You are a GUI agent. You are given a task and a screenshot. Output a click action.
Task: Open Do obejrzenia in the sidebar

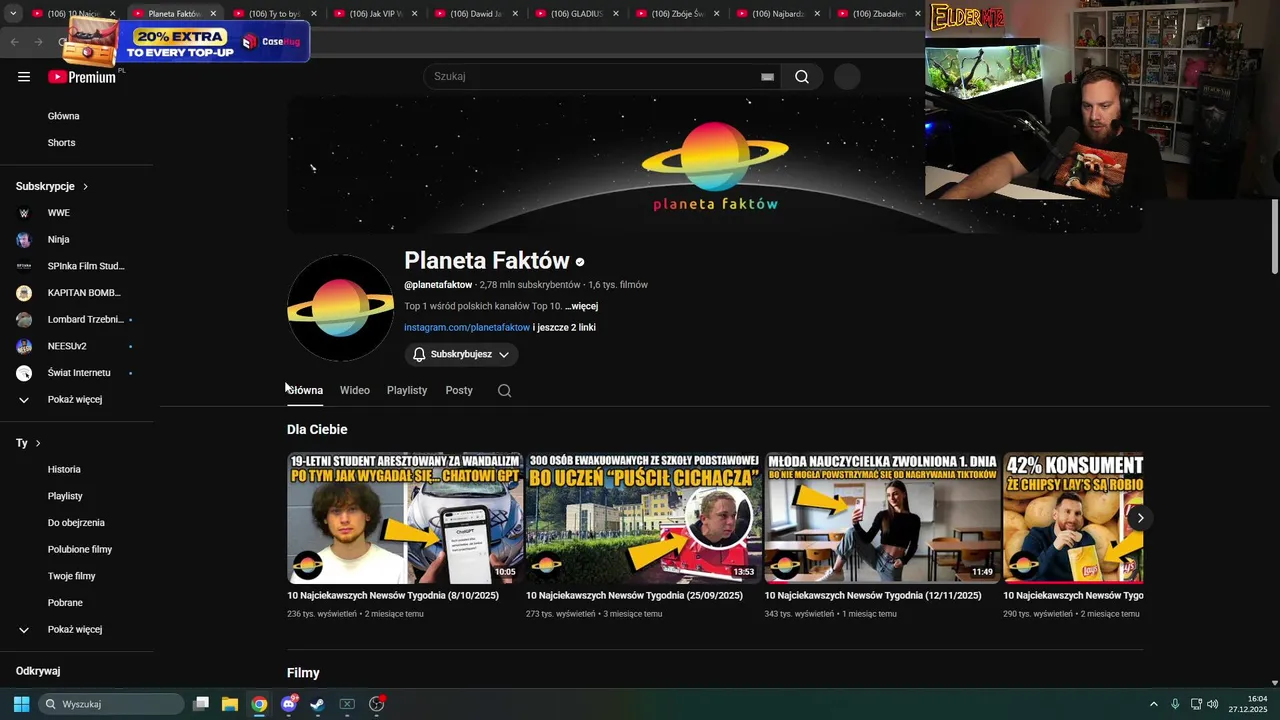pos(76,523)
